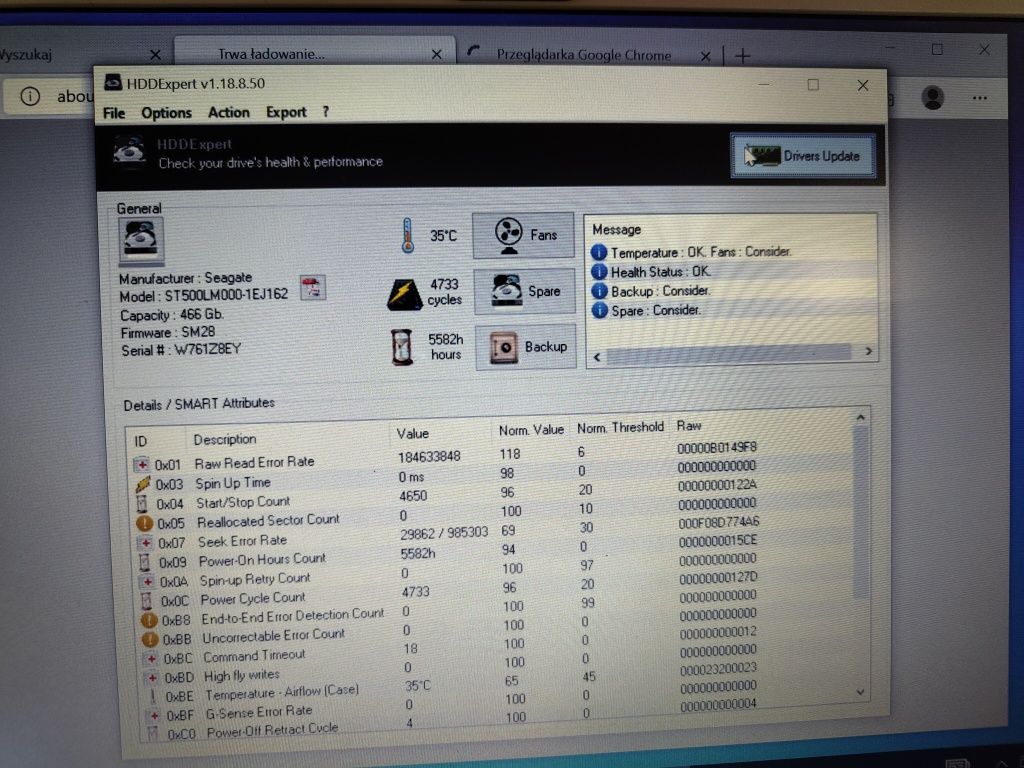Click the Raw Read Error Rate row icon
The height and width of the screenshot is (768, 1024).
pyautogui.click(x=141, y=464)
